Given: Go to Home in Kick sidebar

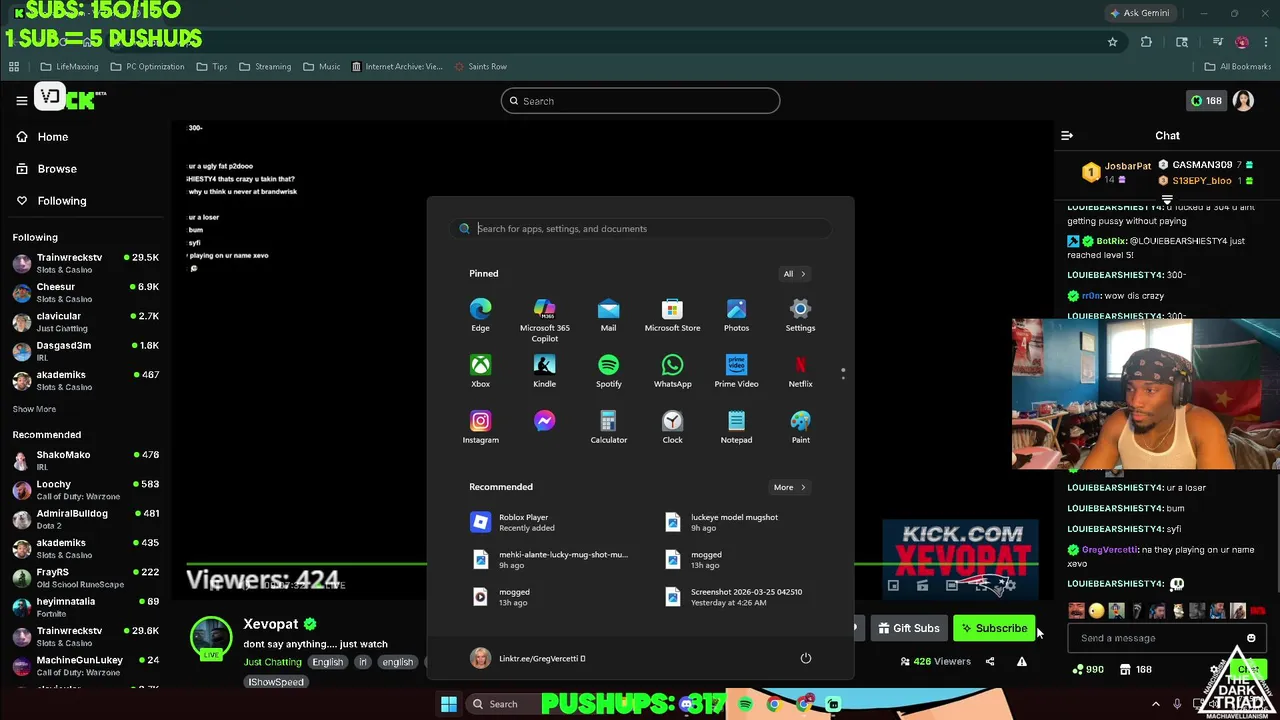Looking at the screenshot, I should [x=43, y=137].
